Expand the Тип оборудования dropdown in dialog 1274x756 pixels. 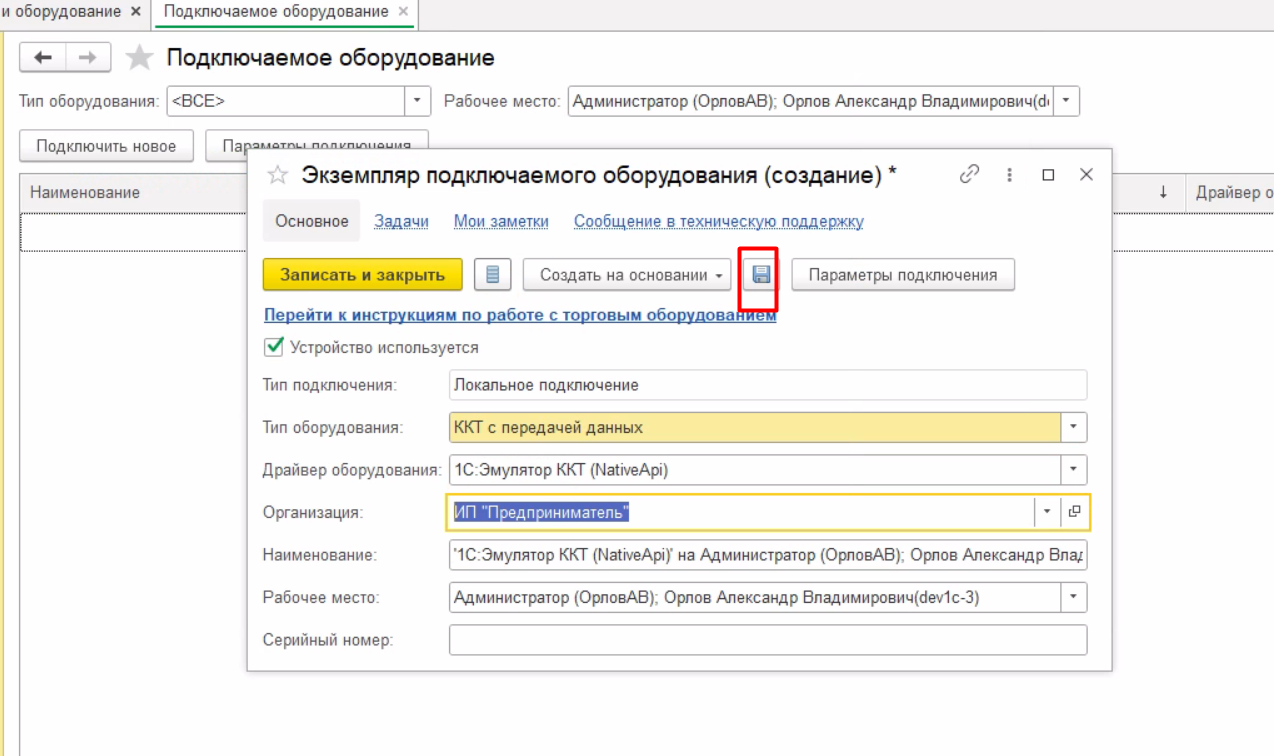click(1074, 427)
